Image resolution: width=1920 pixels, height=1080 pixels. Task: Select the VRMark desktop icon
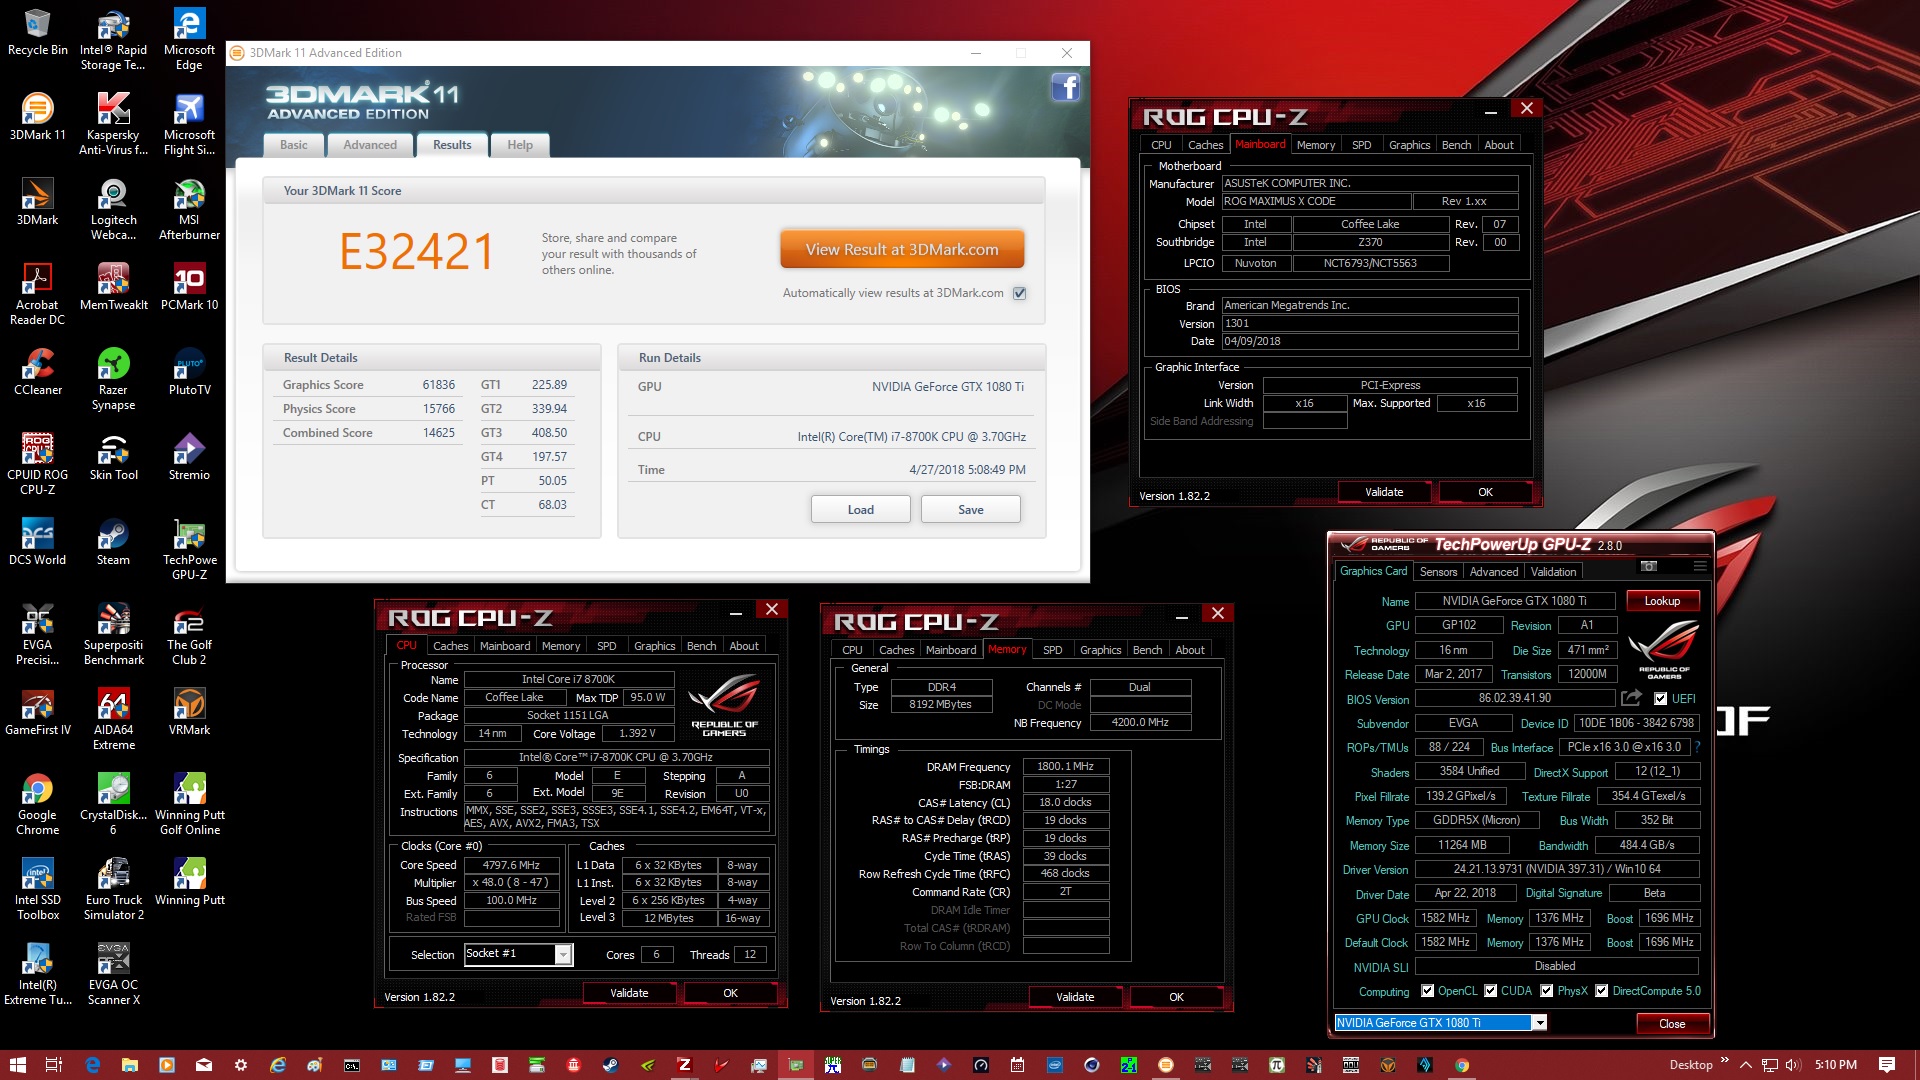tap(189, 712)
